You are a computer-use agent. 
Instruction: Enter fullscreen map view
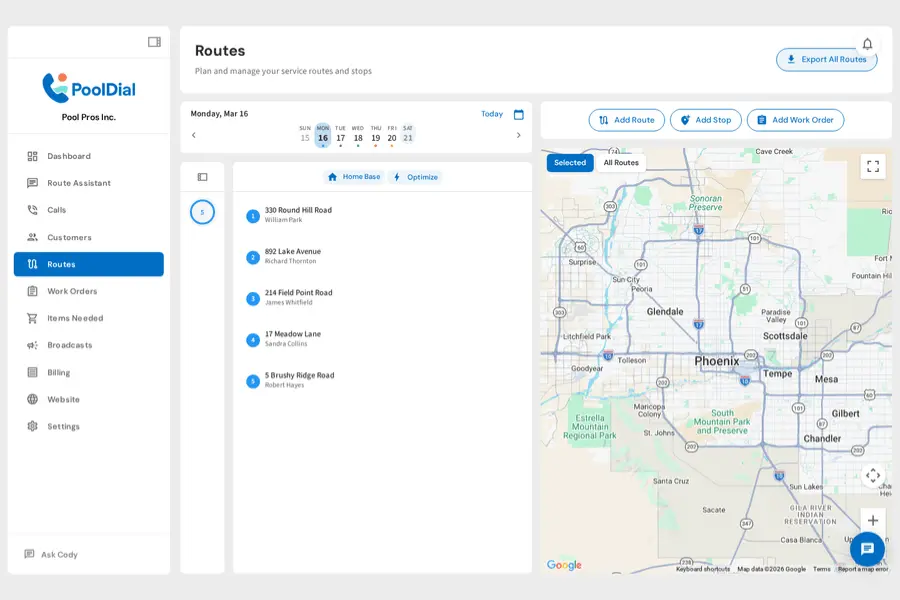pyautogui.click(x=872, y=167)
